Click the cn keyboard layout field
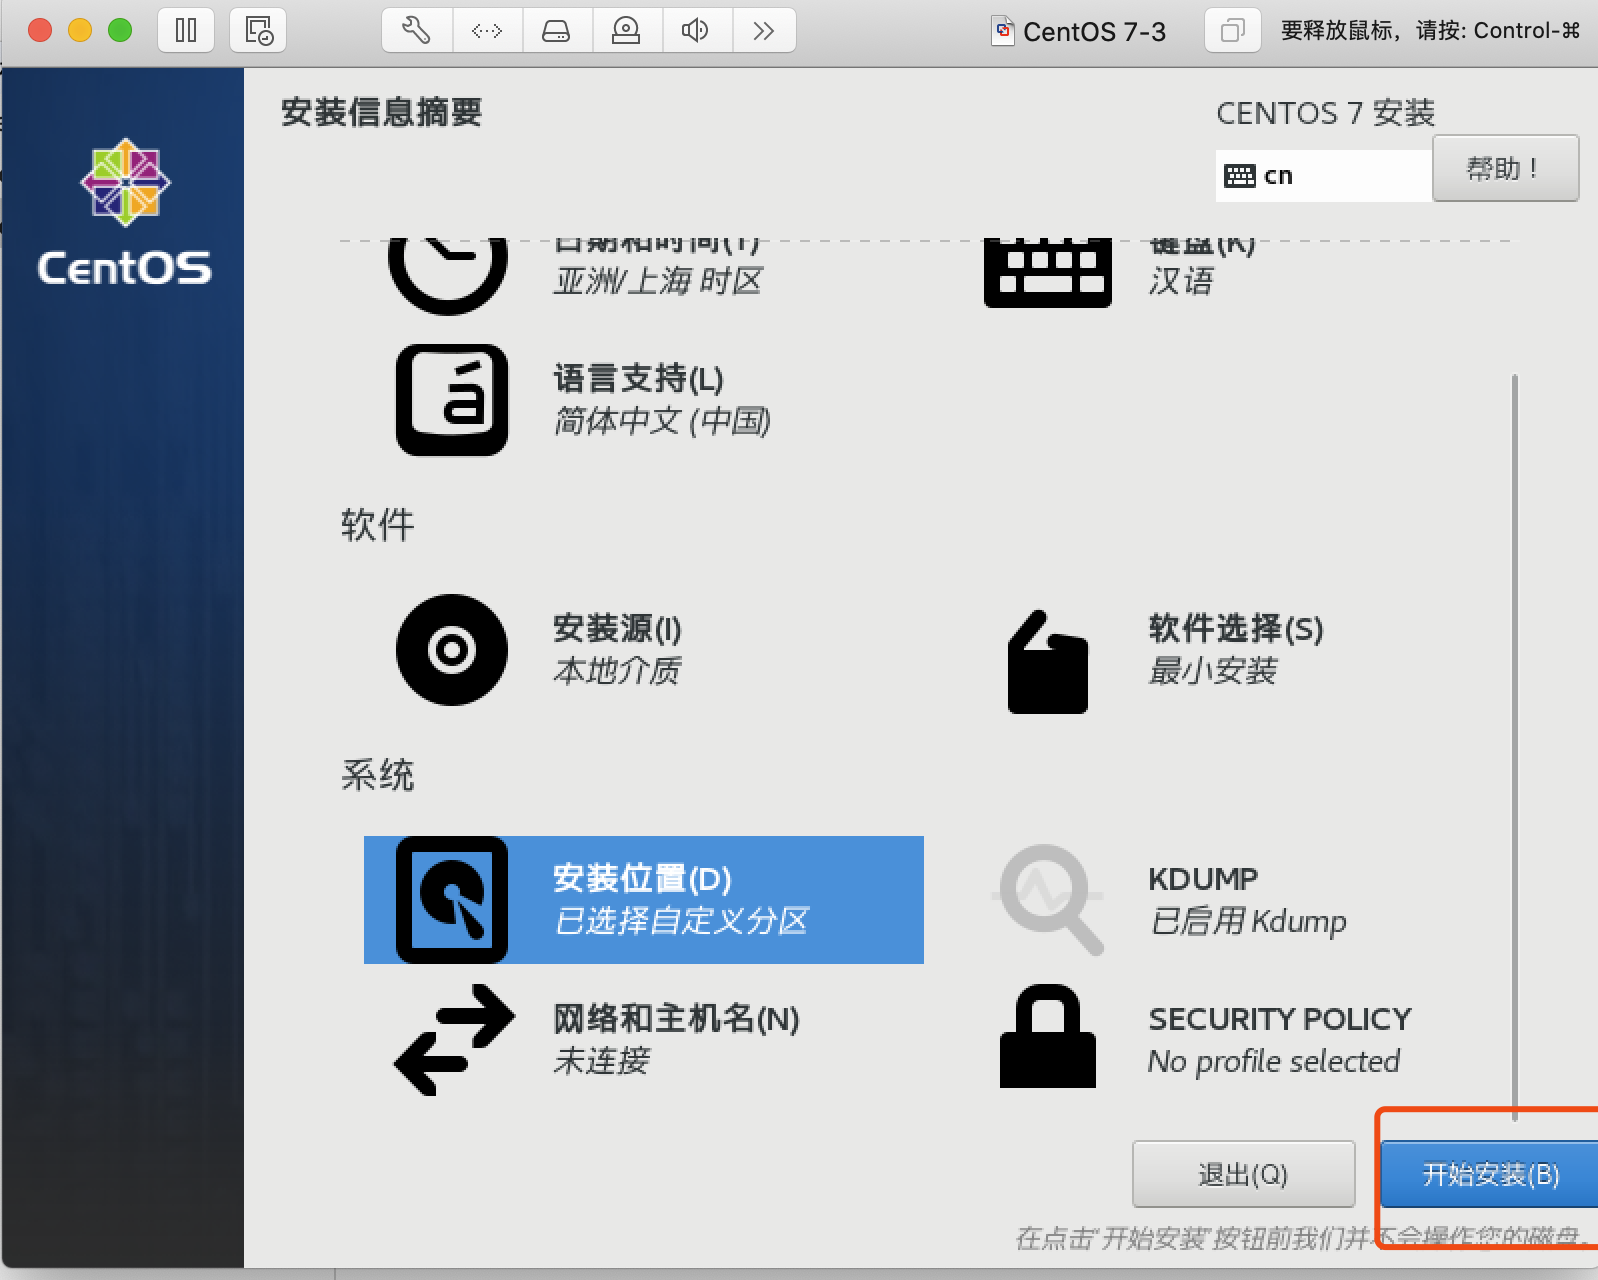Image resolution: width=1598 pixels, height=1280 pixels. tap(1324, 176)
